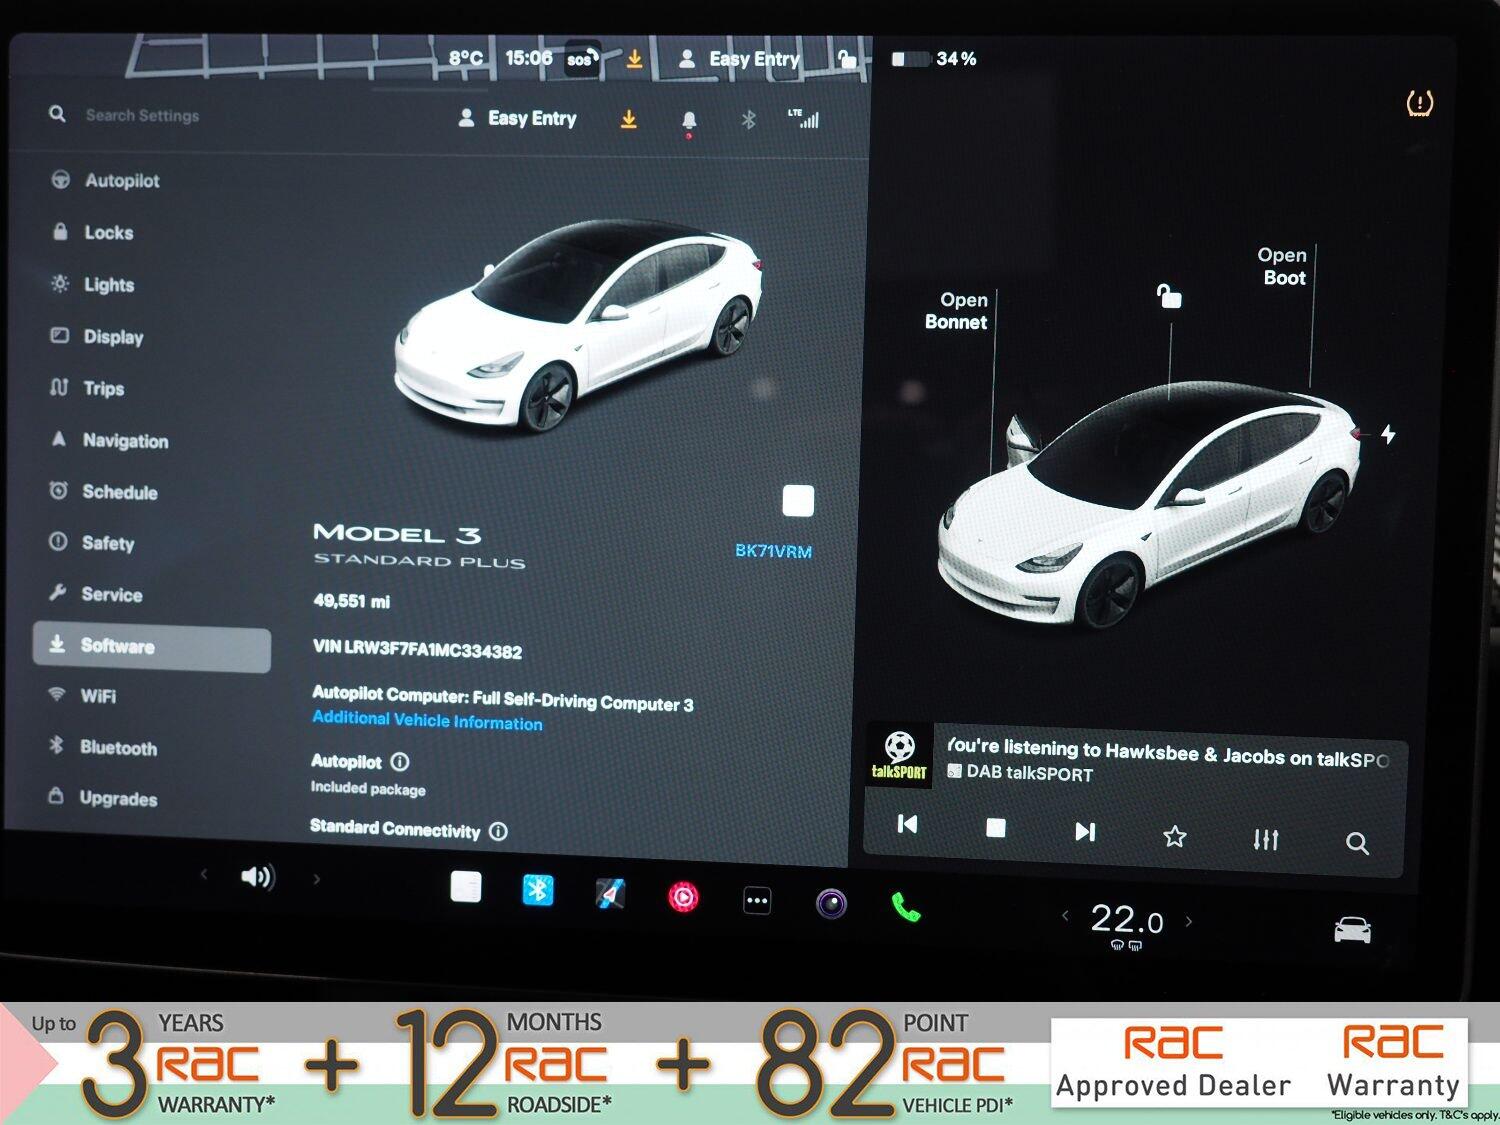This screenshot has height=1125, width=1500.
Task: Open the Display settings menu
Action: [113, 337]
